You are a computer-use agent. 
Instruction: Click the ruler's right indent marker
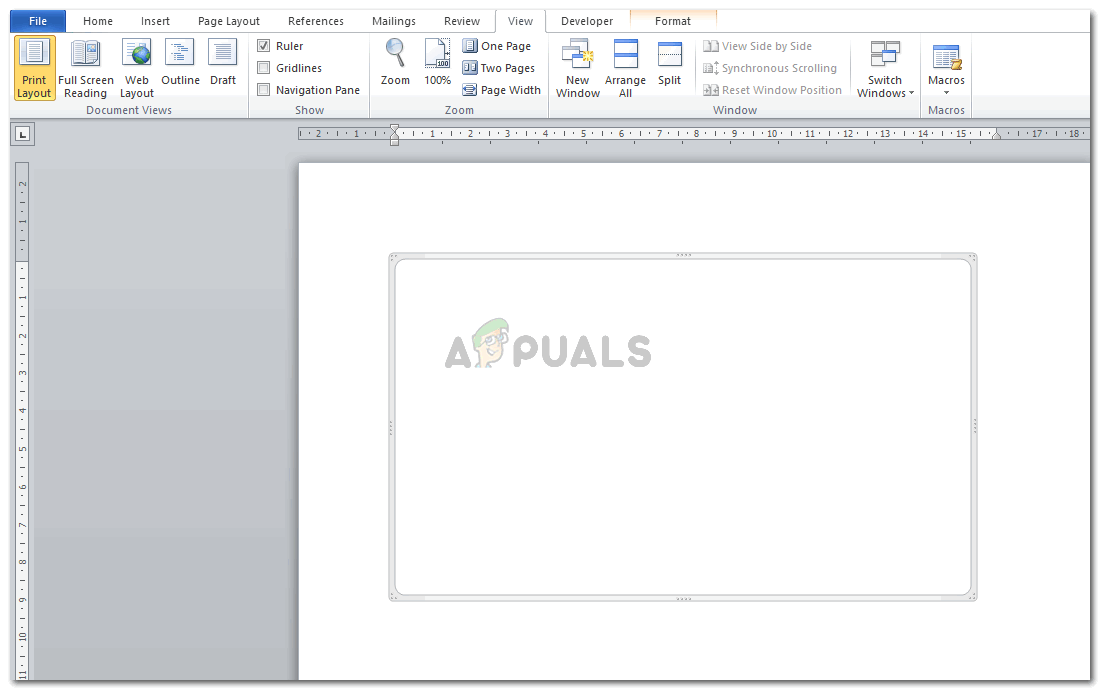(x=996, y=135)
